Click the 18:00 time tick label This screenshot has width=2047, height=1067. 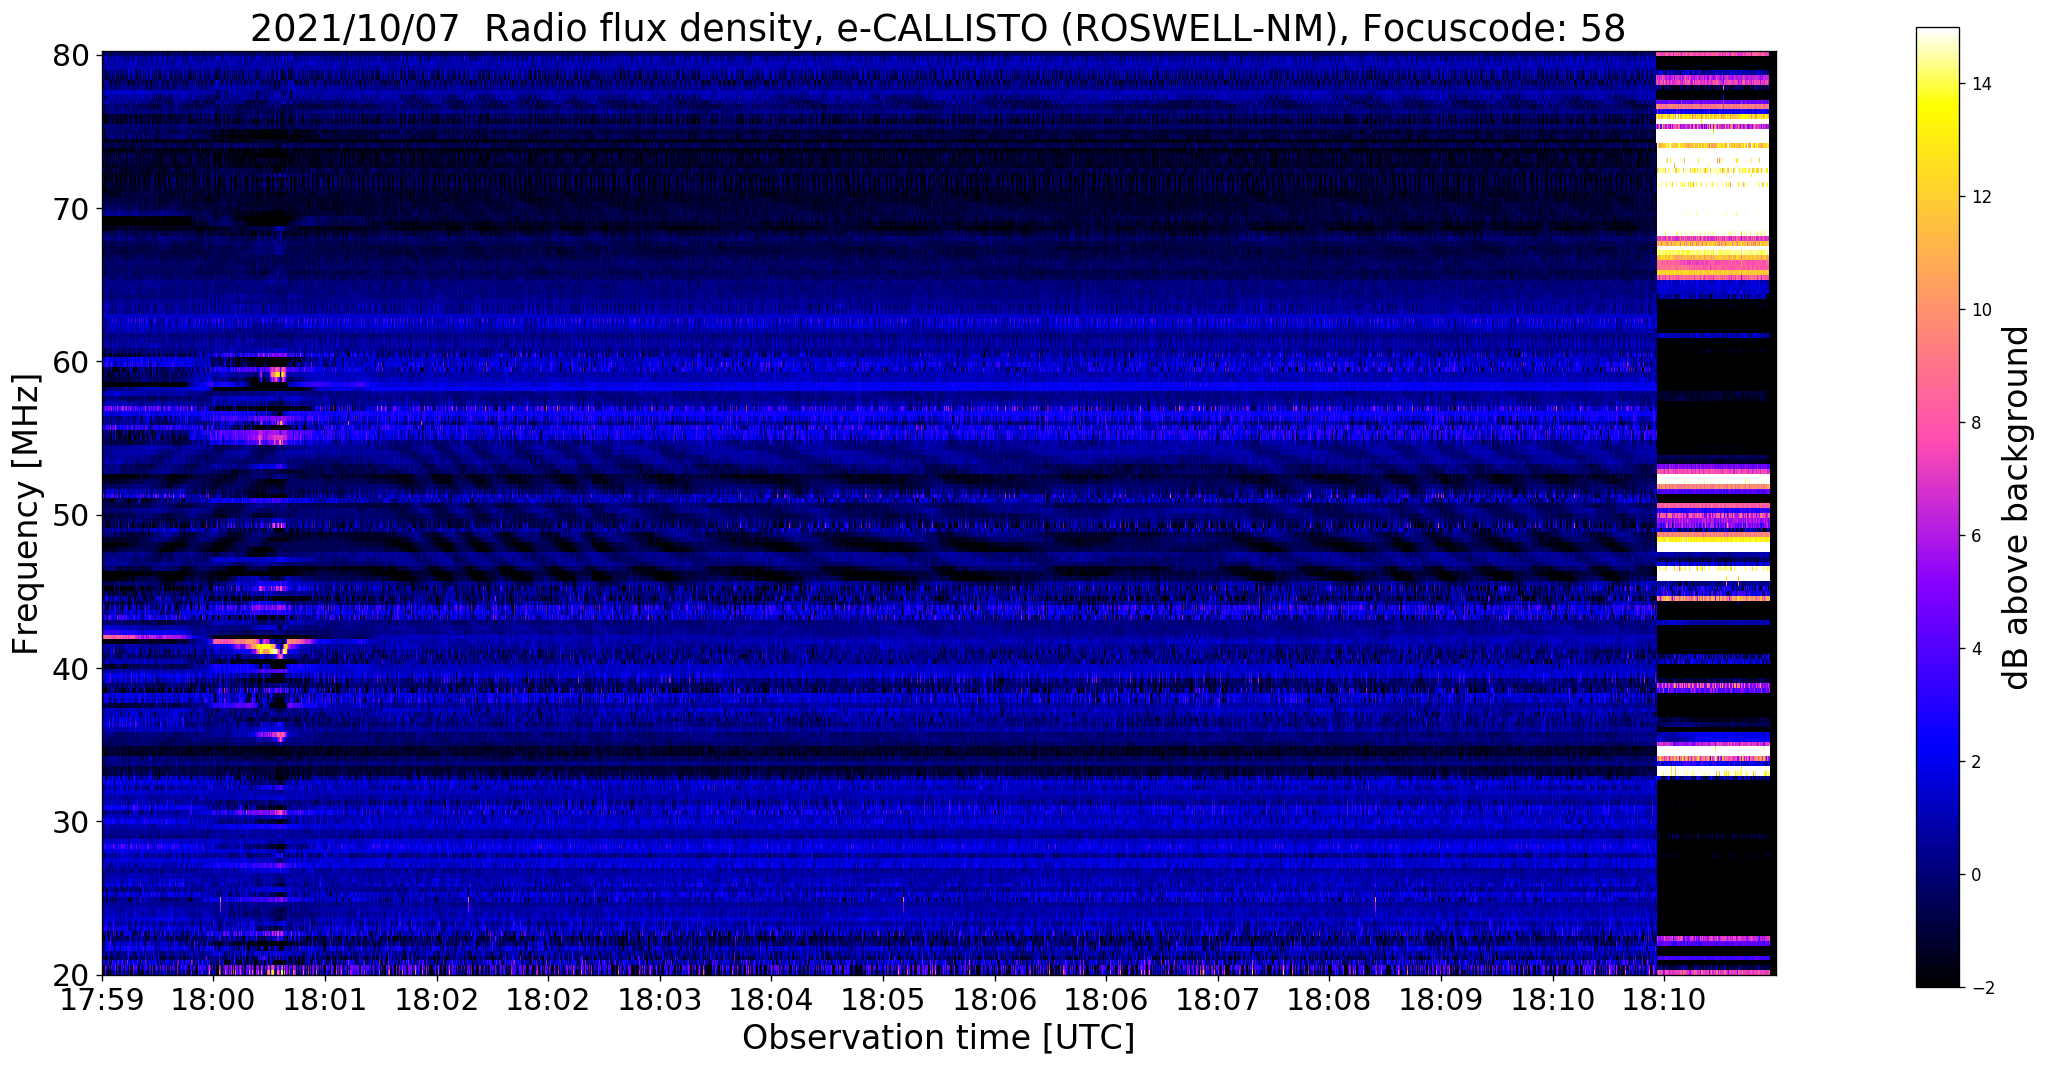tap(213, 1000)
